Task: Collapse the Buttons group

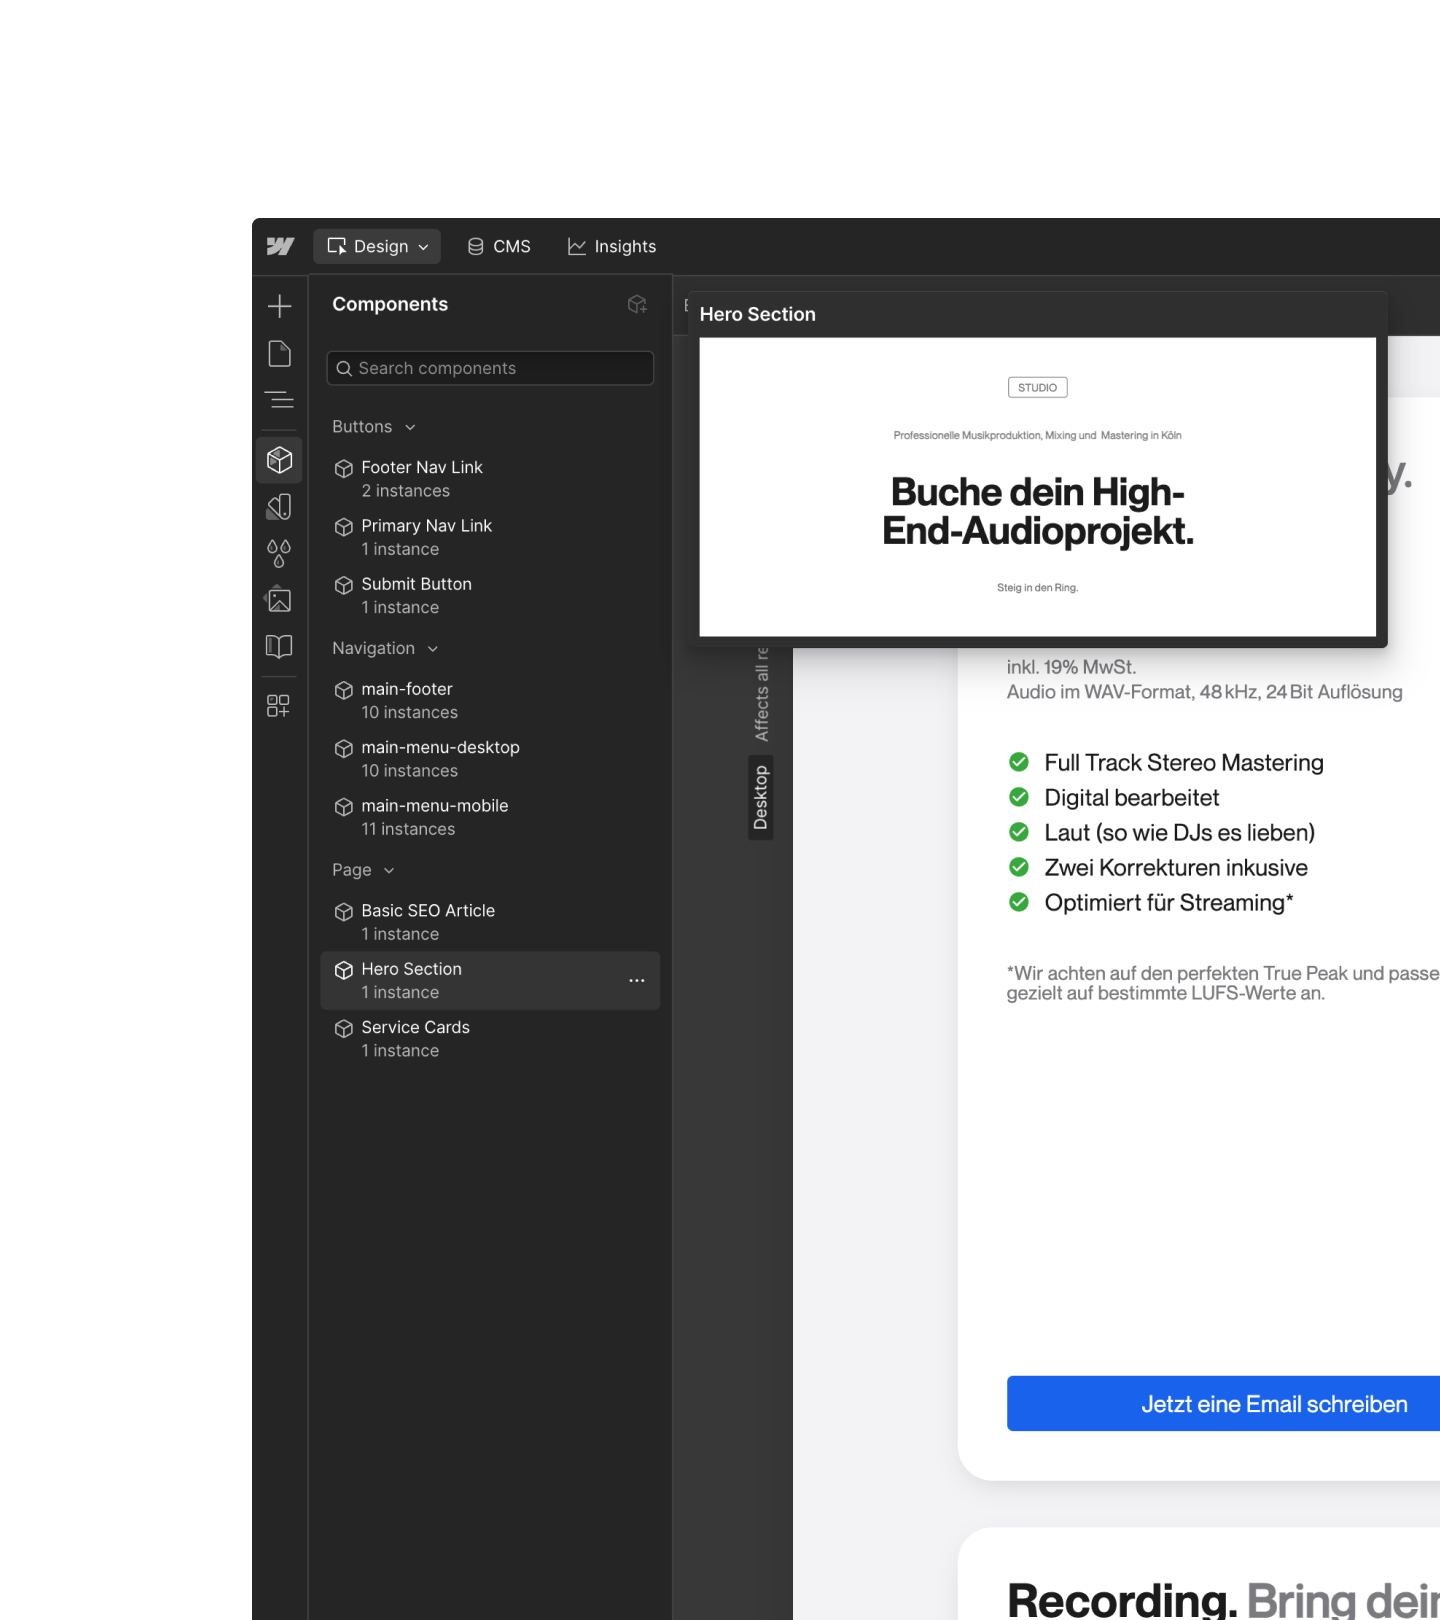Action: pos(374,427)
